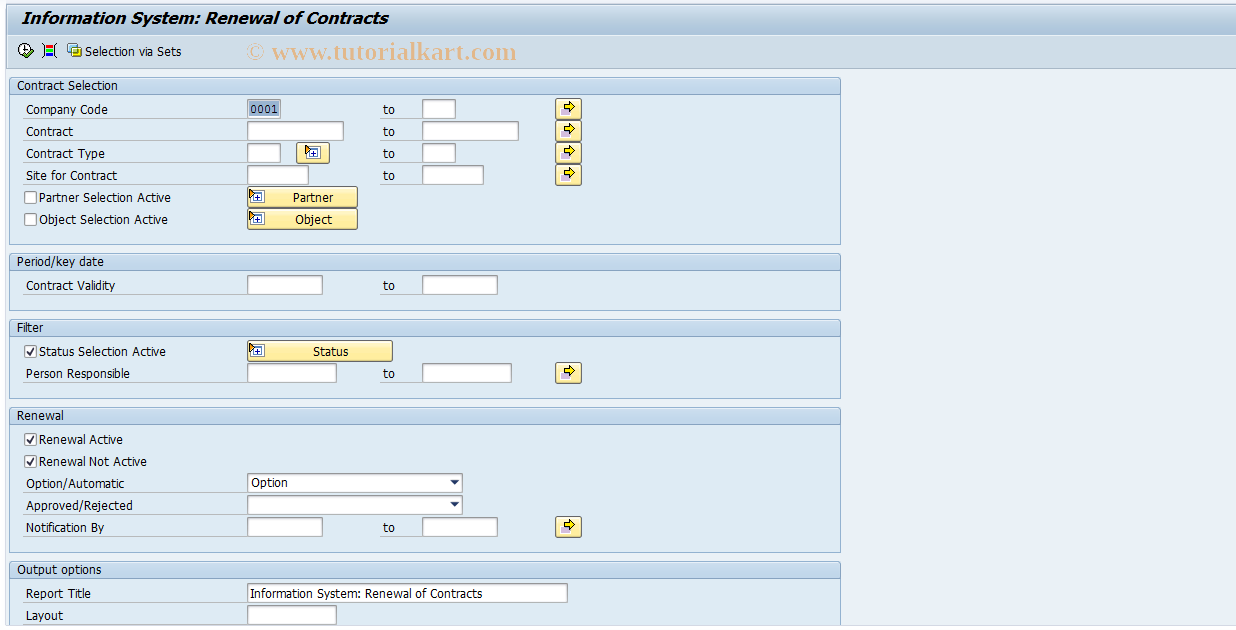
Task: Click the Report Title field
Action: click(407, 593)
